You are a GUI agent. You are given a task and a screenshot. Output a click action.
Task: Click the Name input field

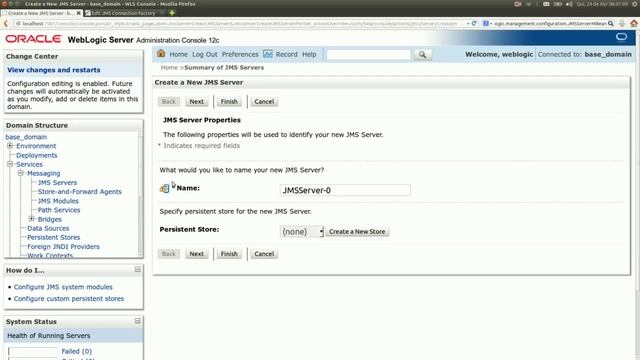click(345, 190)
